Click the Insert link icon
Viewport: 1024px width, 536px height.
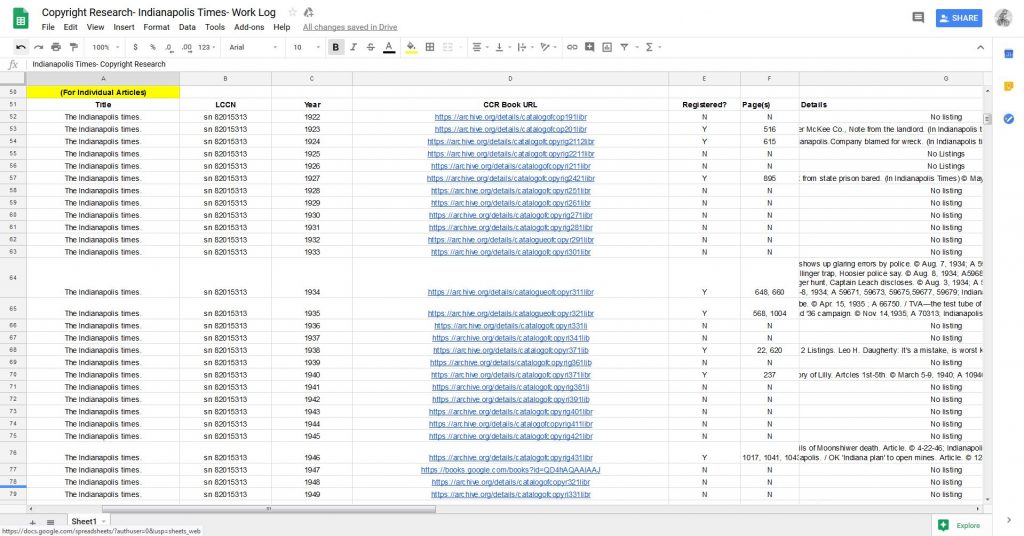(572, 47)
